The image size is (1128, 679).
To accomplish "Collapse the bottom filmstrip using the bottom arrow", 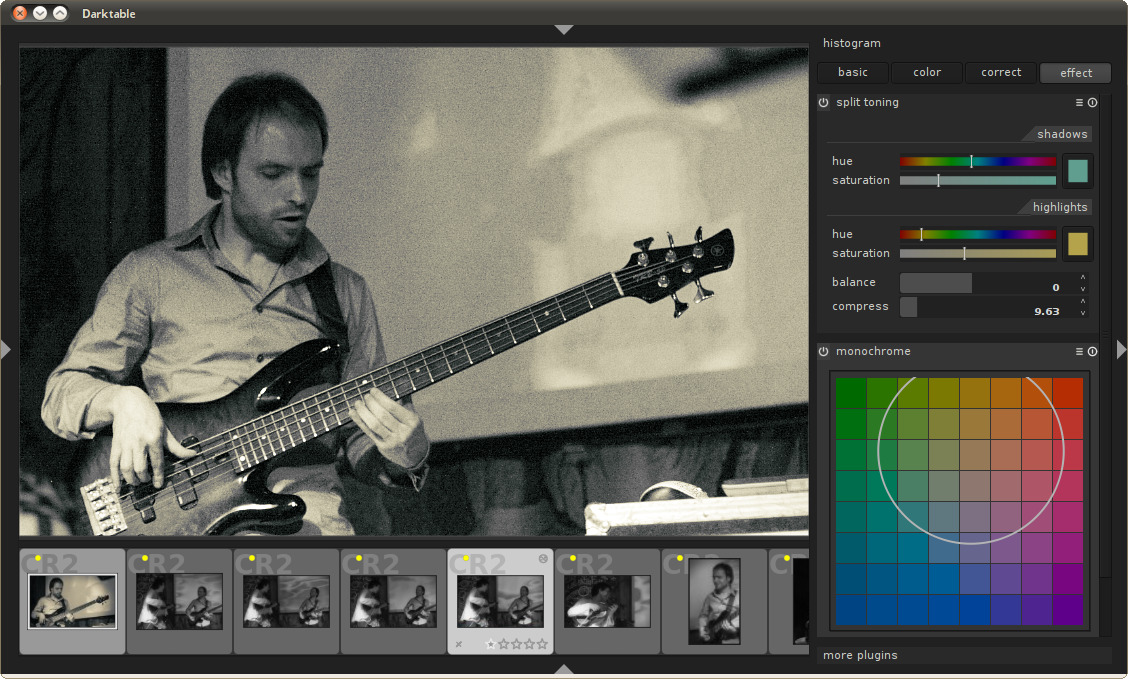I will pyautogui.click(x=564, y=670).
